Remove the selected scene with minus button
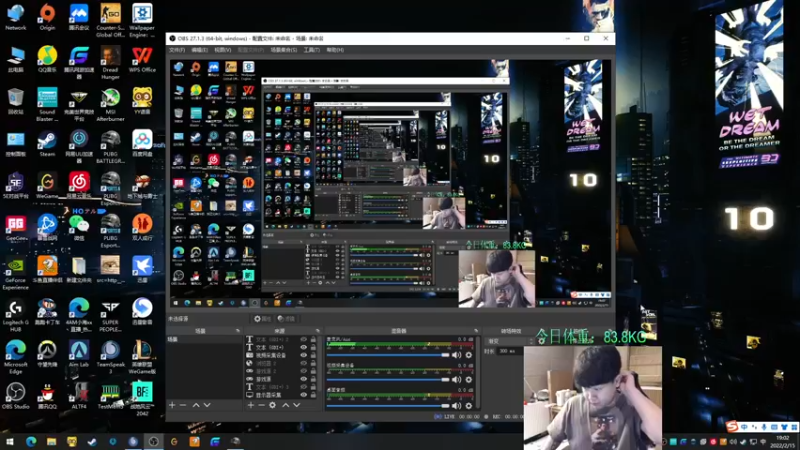The image size is (800, 450). pos(183,405)
